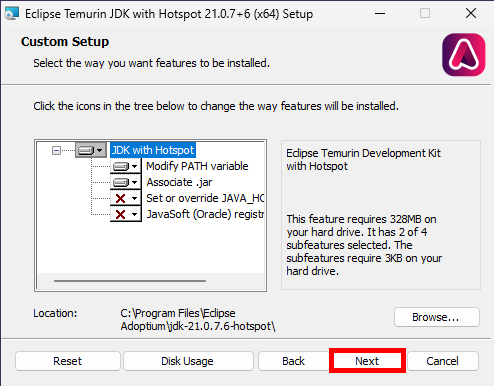
Task: Click the "This feature requires 328MB" description text
Action: coord(364,245)
